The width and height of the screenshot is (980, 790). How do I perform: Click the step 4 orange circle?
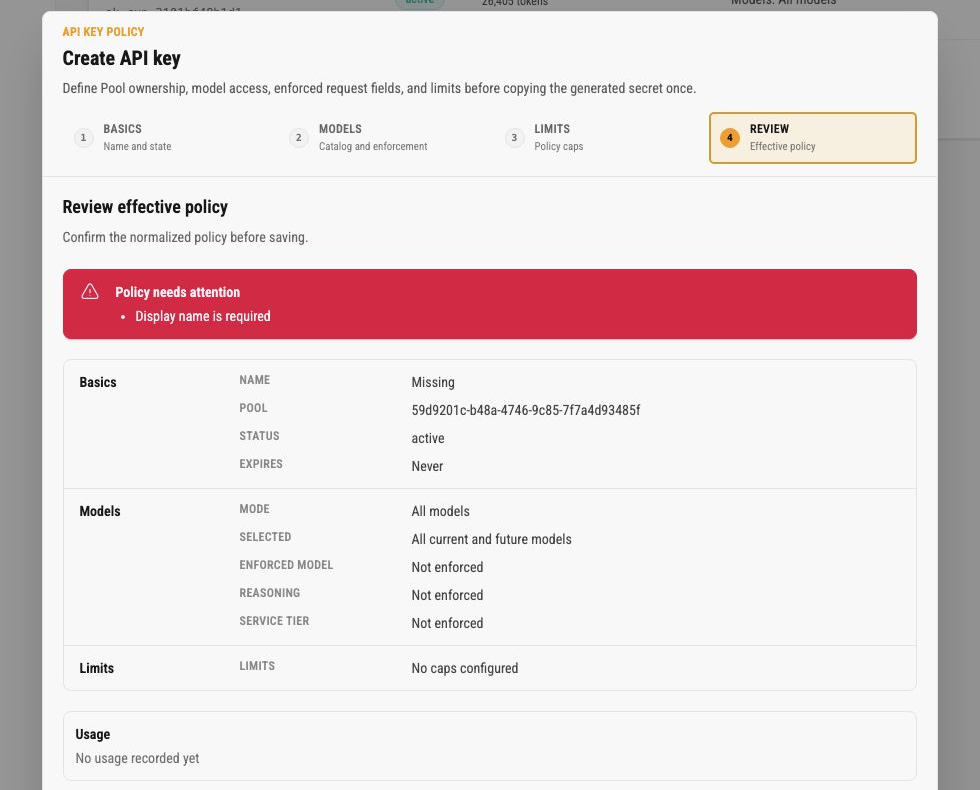(730, 138)
